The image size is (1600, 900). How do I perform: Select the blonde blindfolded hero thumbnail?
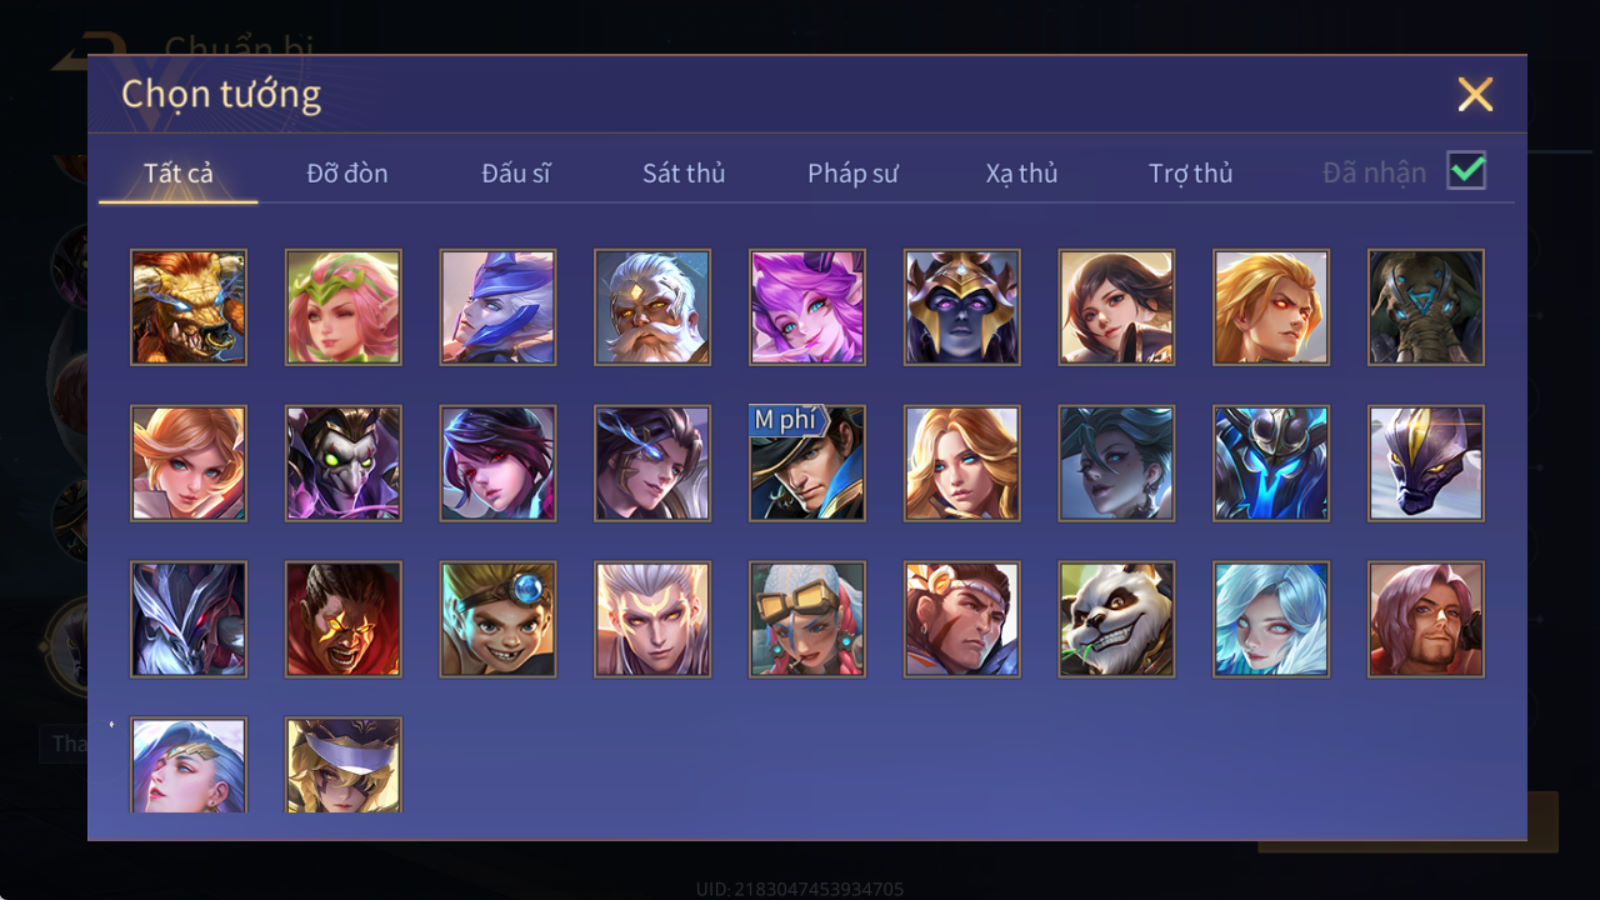click(x=343, y=765)
